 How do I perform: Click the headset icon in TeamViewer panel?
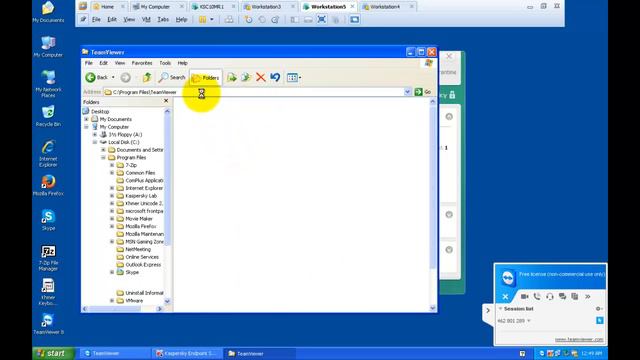pos(550,296)
